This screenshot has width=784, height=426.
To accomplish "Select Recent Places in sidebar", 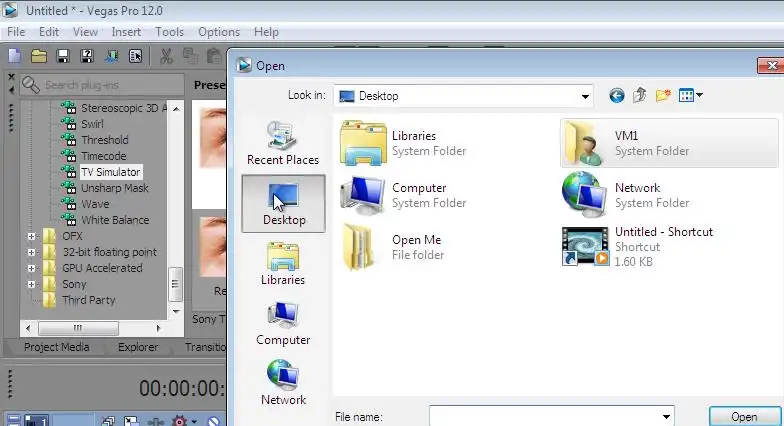I will 283,144.
